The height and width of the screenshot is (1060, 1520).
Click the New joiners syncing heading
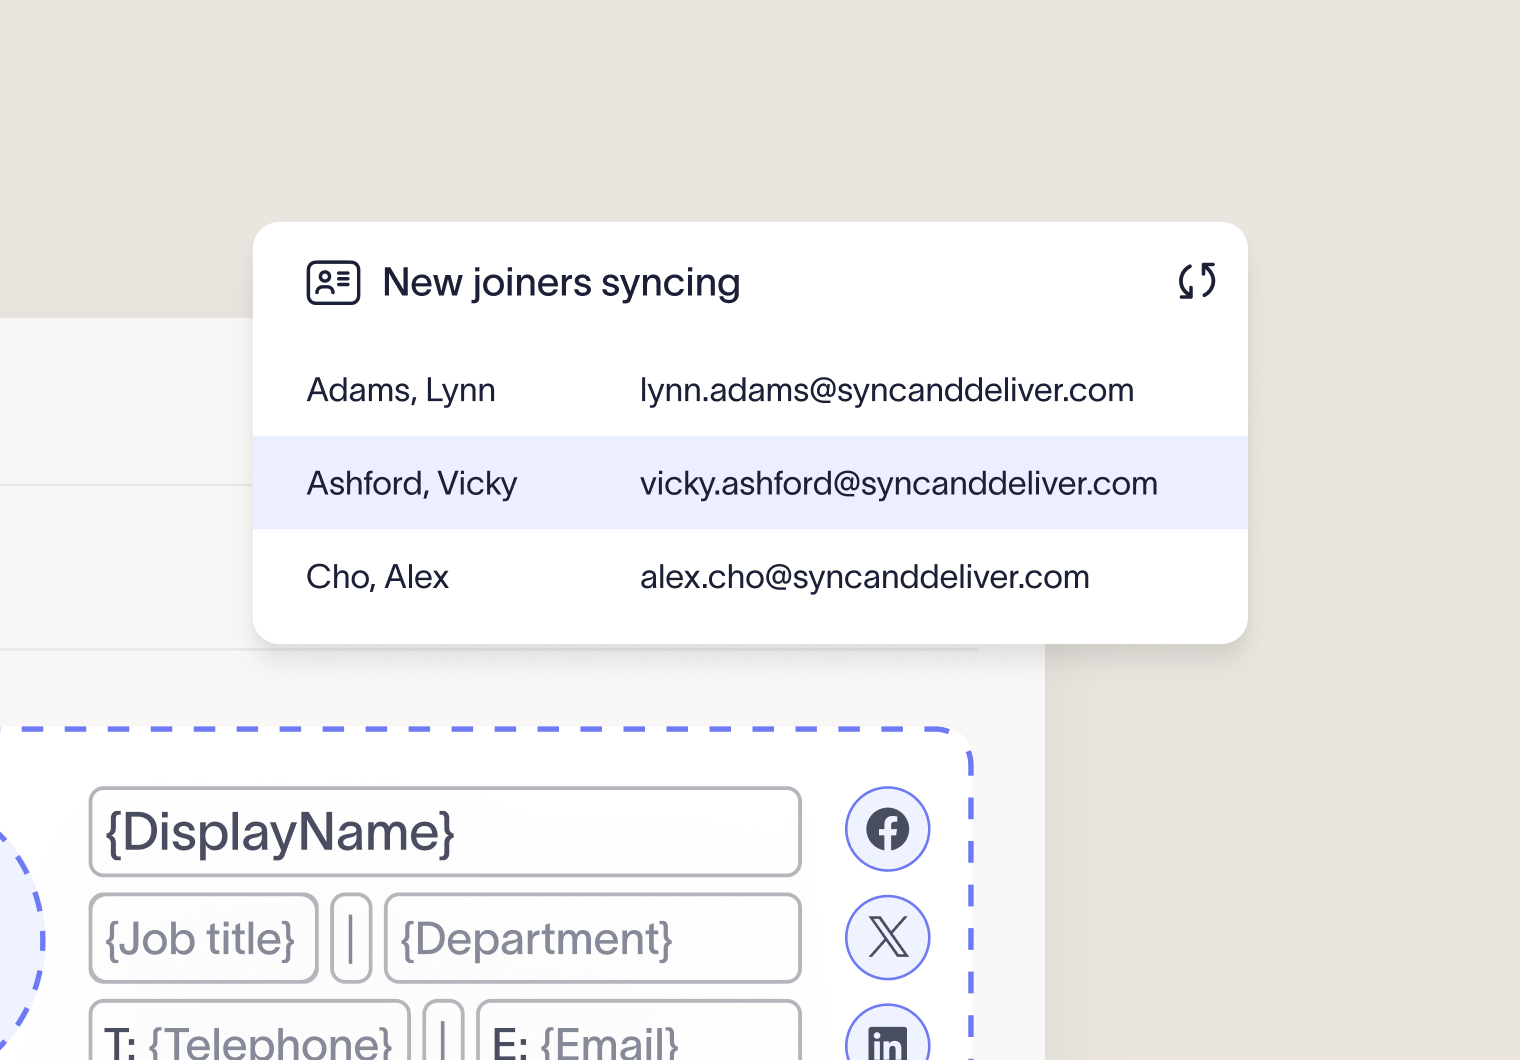[x=561, y=282]
